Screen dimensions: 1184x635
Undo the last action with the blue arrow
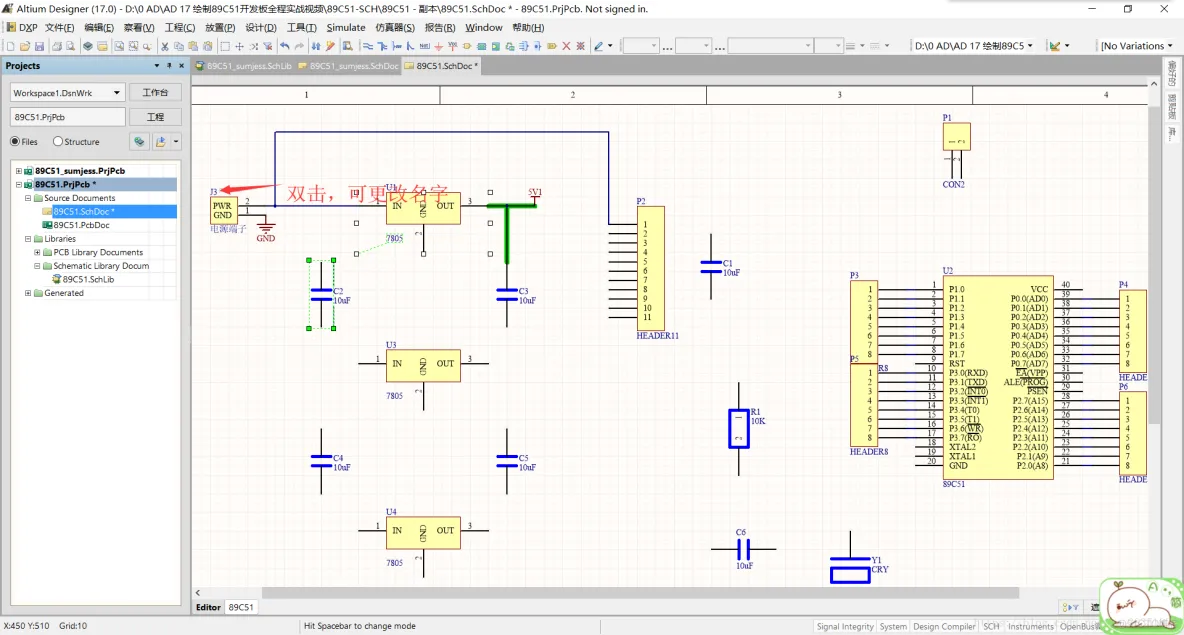[285, 46]
